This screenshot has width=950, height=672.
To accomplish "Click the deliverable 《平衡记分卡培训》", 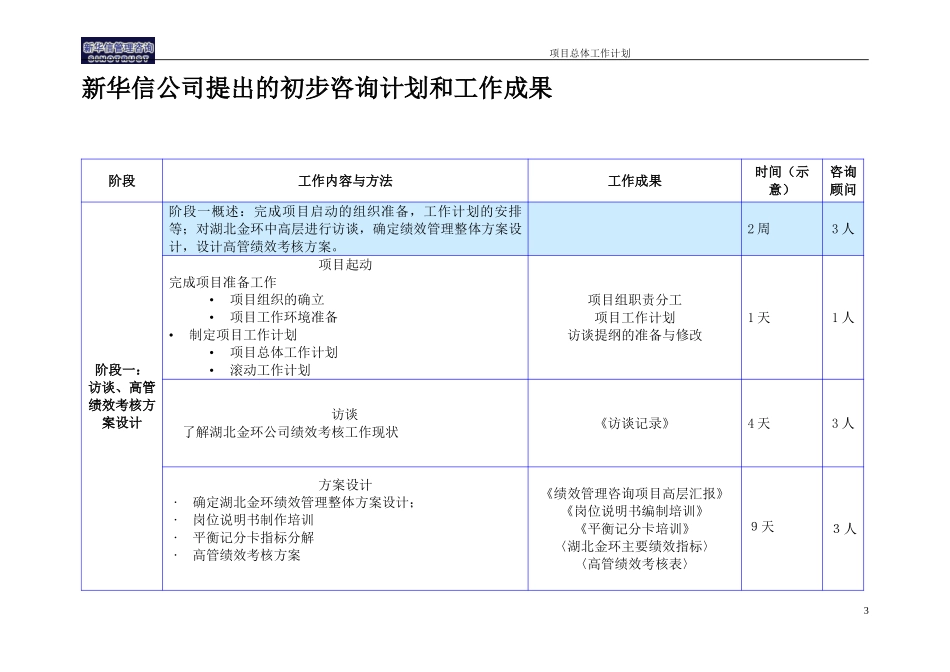I will pyautogui.click(x=634, y=529).
